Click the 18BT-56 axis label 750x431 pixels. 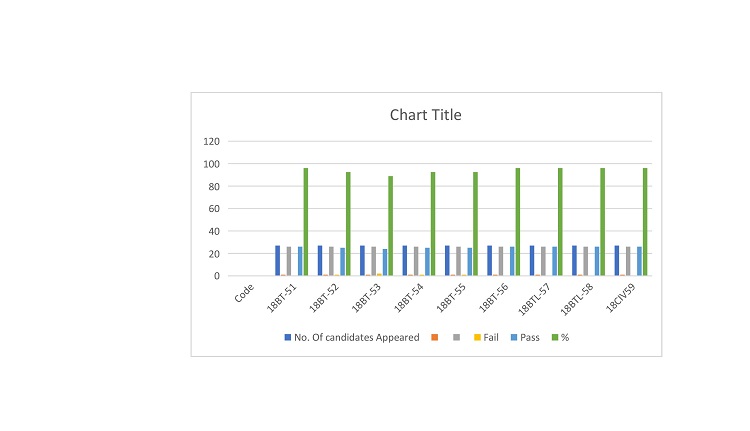point(493,298)
